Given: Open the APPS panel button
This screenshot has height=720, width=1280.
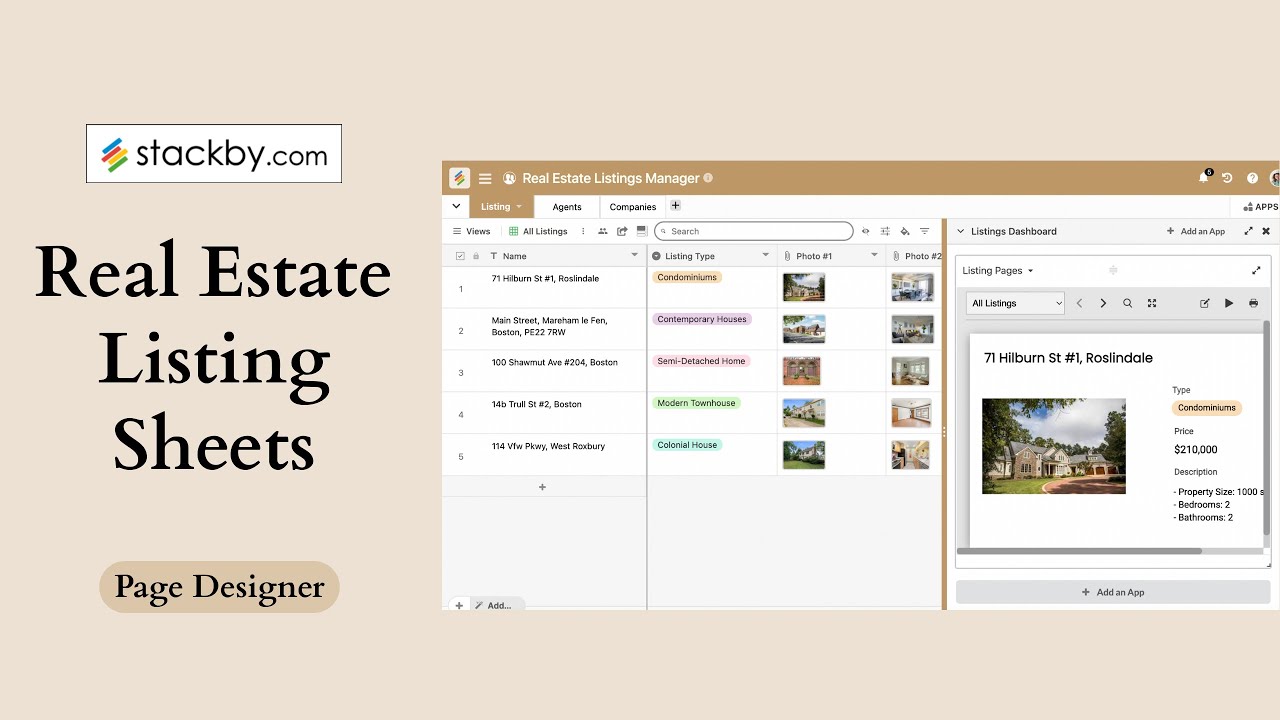Looking at the screenshot, I should (x=1261, y=207).
